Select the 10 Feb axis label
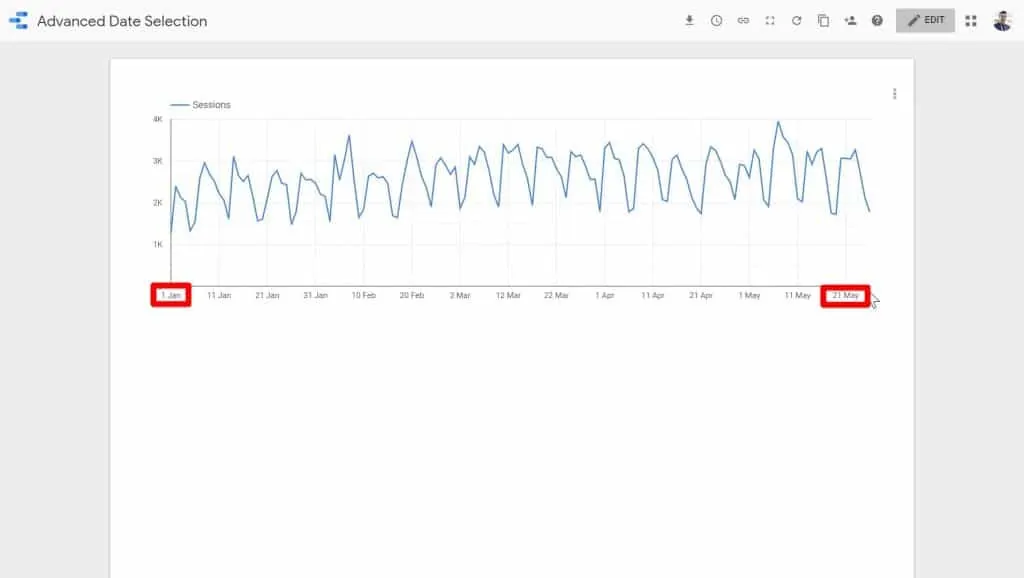 tap(363, 295)
